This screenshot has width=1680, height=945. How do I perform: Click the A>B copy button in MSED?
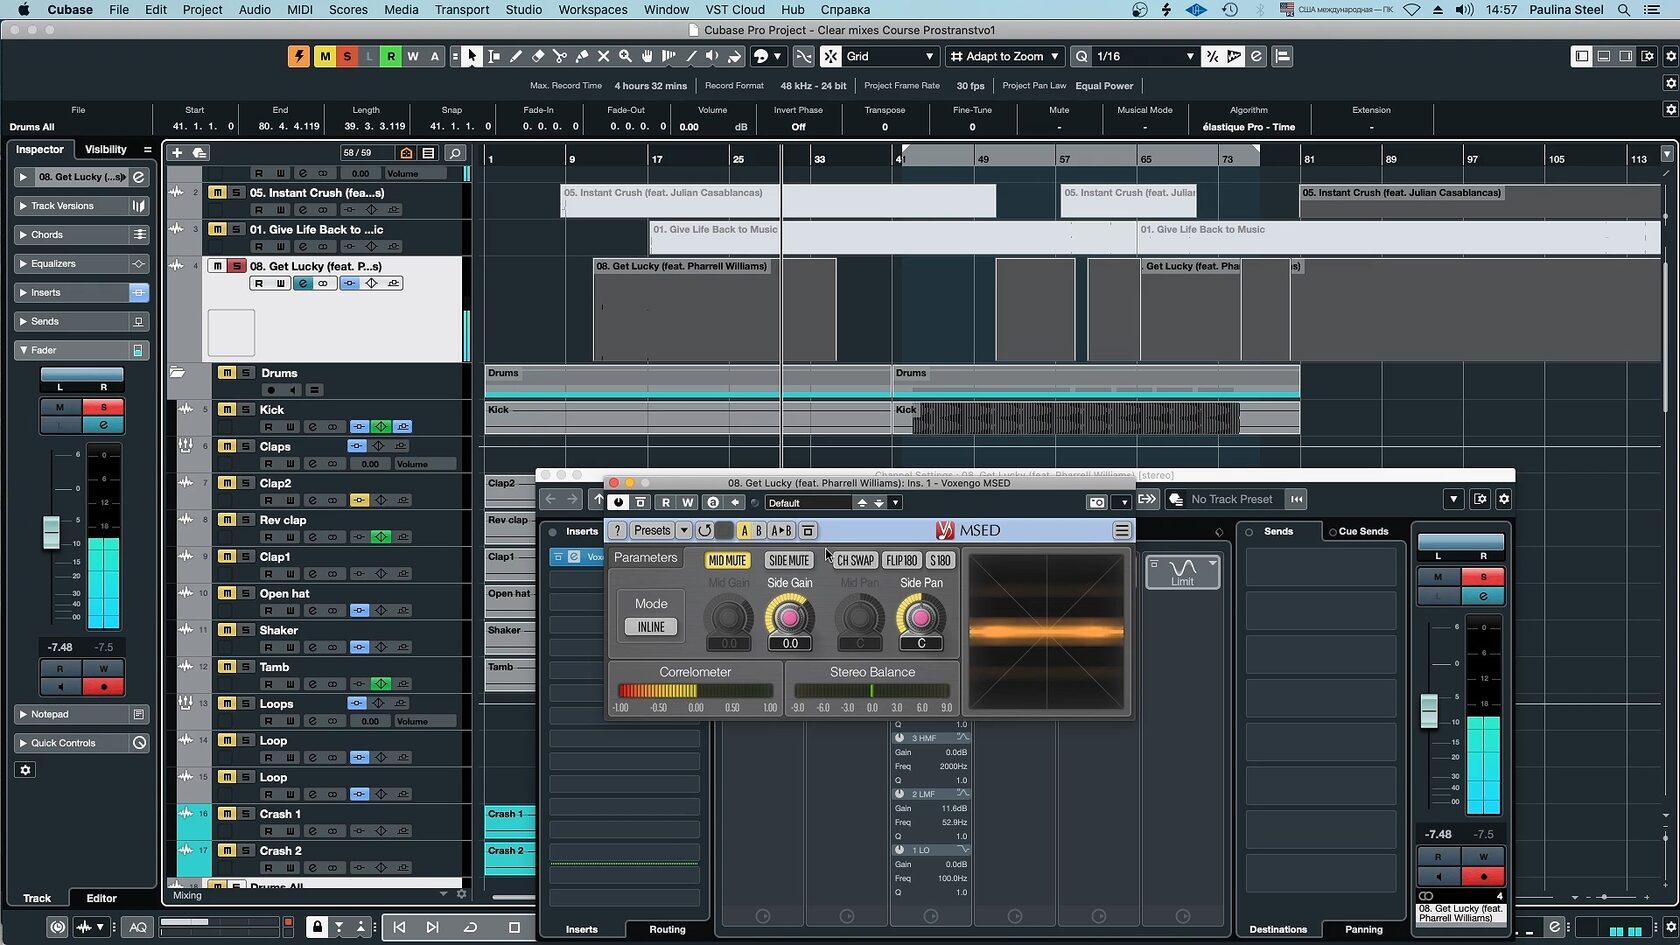pyautogui.click(x=781, y=531)
